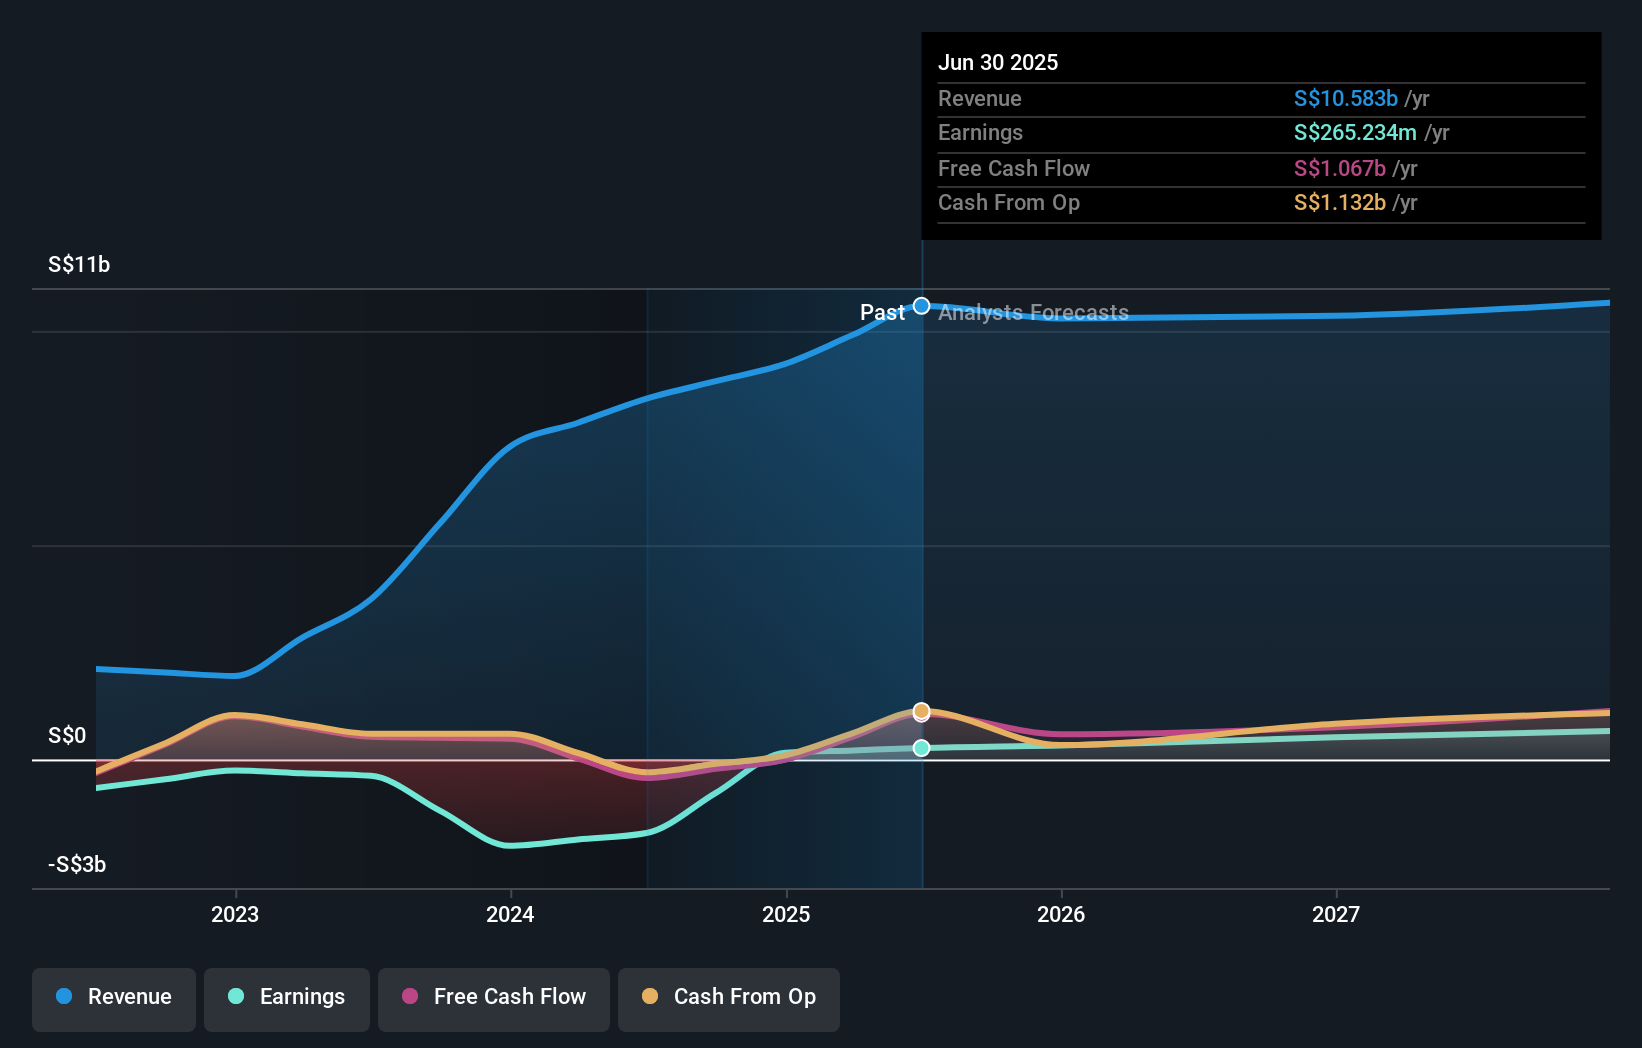
Task: Click the 2026 axis label
Action: click(1063, 913)
